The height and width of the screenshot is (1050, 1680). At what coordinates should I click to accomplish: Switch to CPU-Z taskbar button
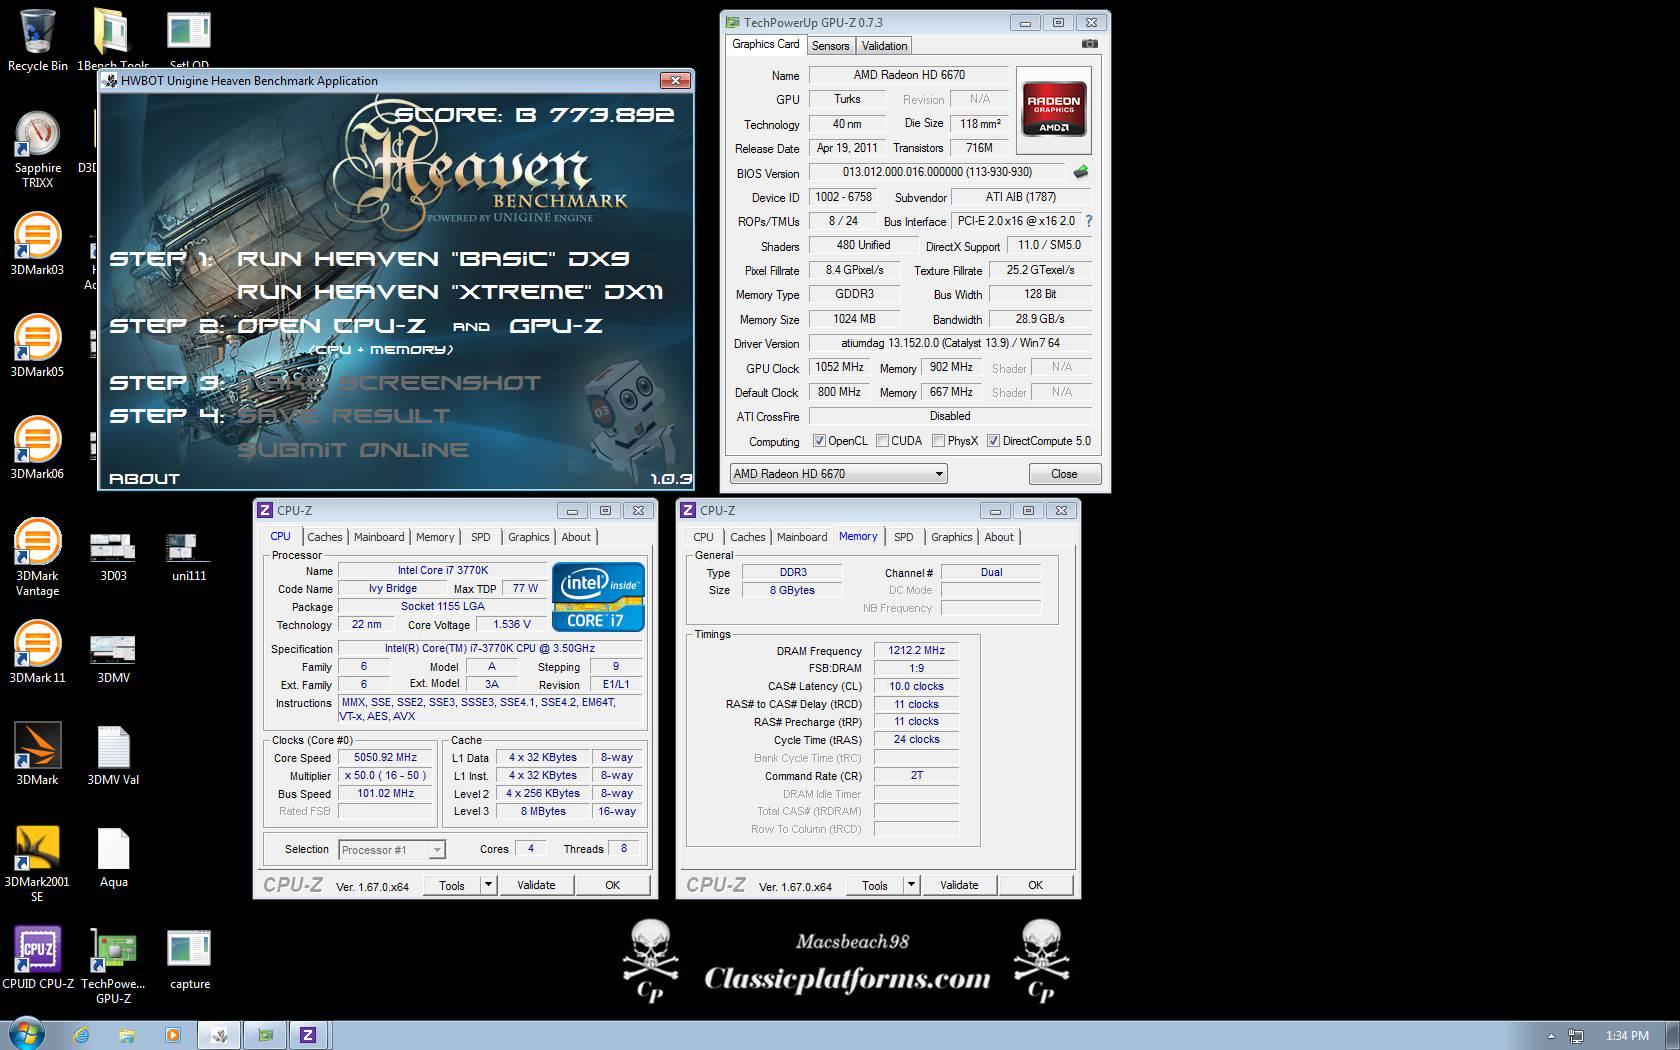point(308,1035)
